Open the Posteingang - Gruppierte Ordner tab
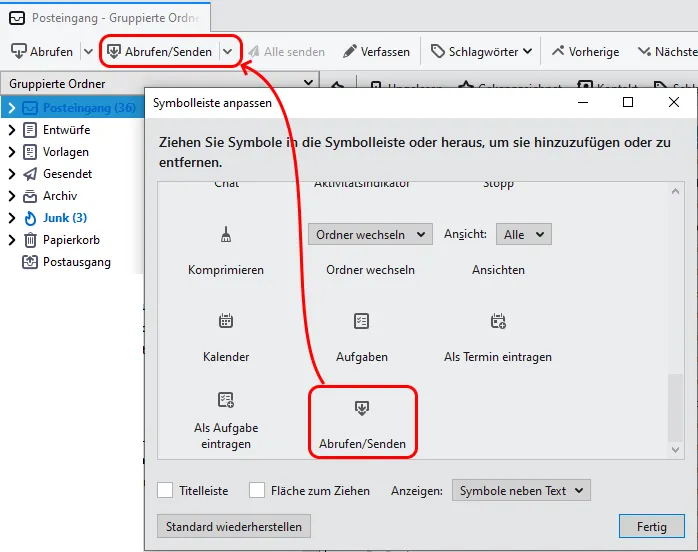 click(x=106, y=18)
